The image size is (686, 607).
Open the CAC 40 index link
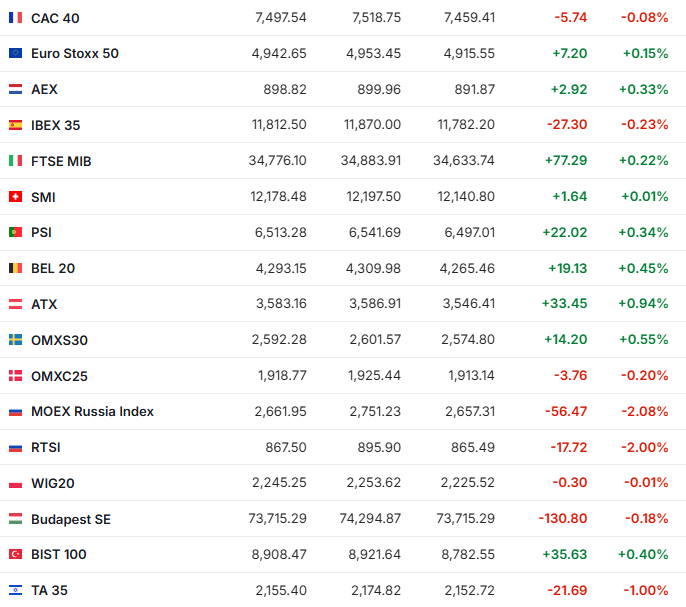[57, 18]
